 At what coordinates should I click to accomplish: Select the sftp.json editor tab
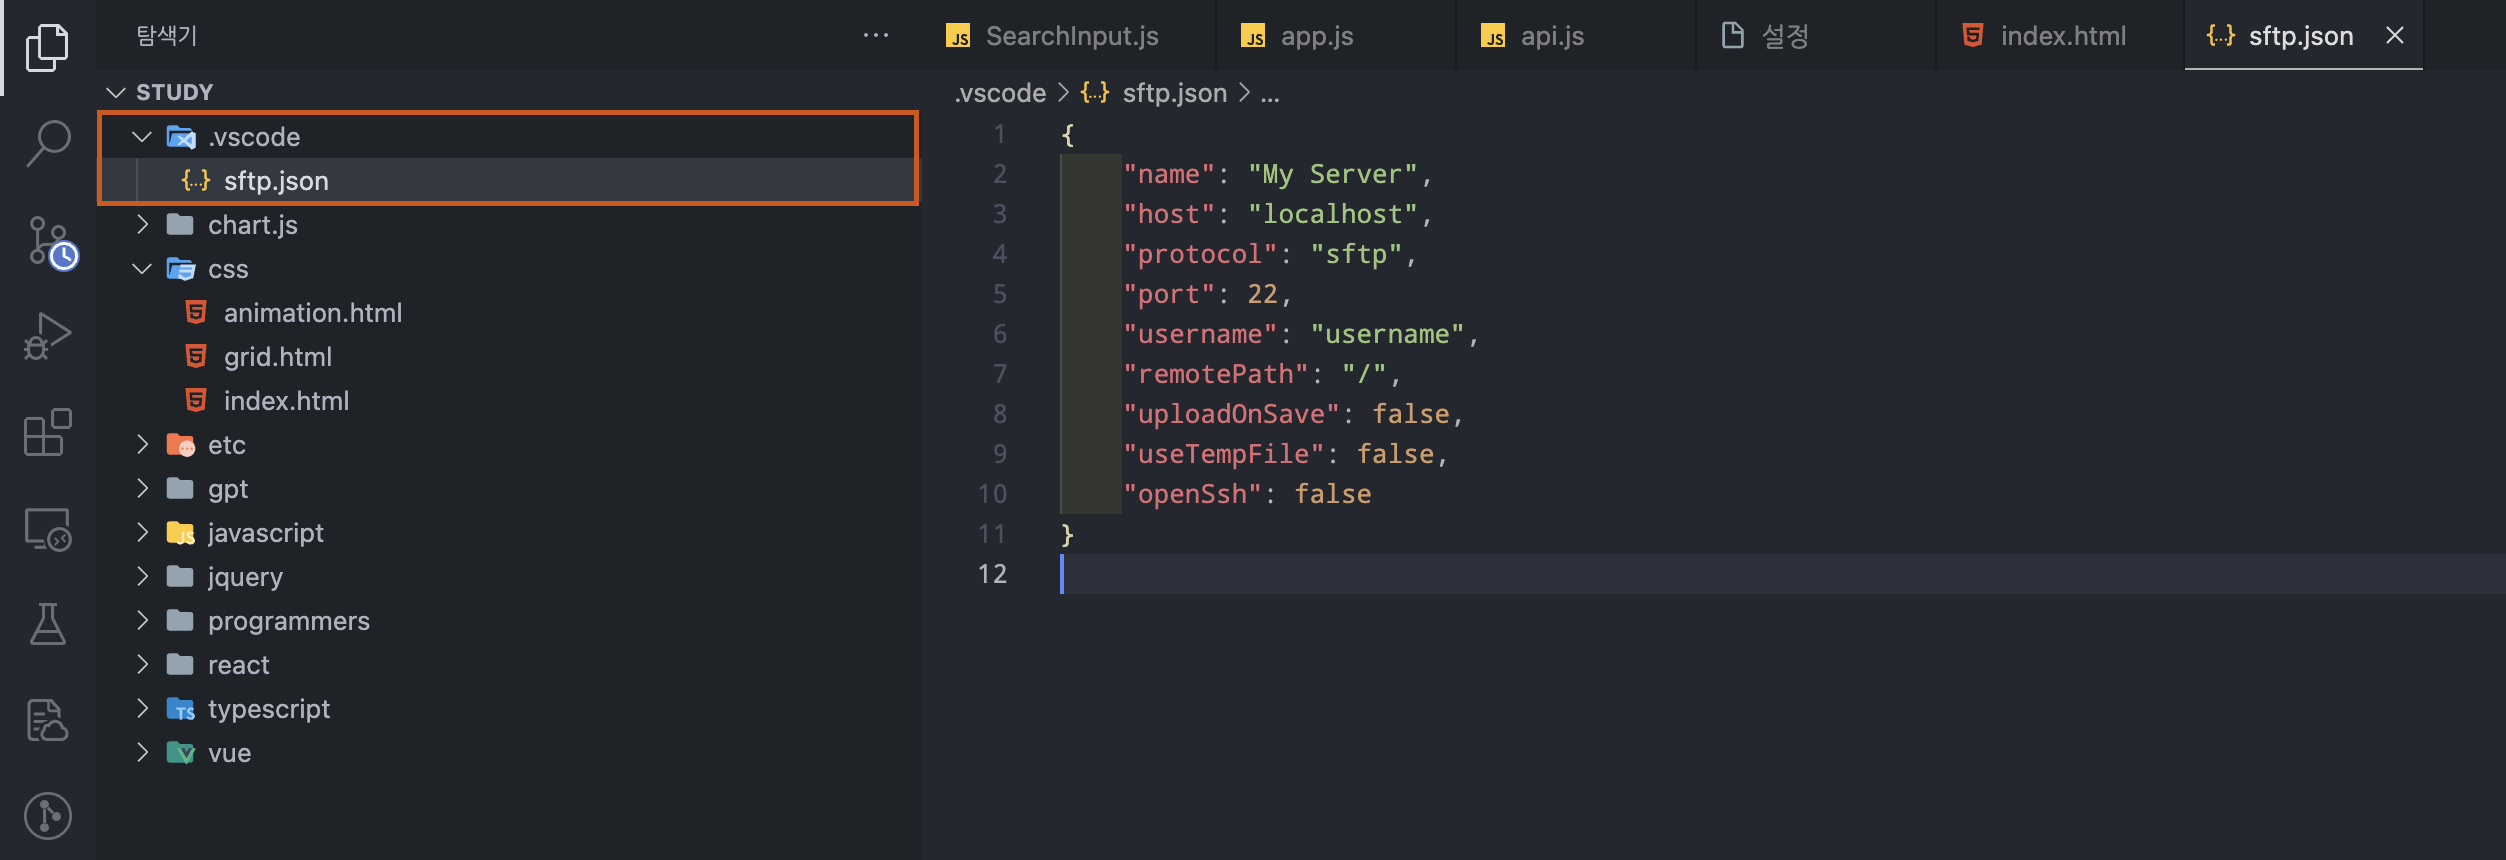point(2304,36)
